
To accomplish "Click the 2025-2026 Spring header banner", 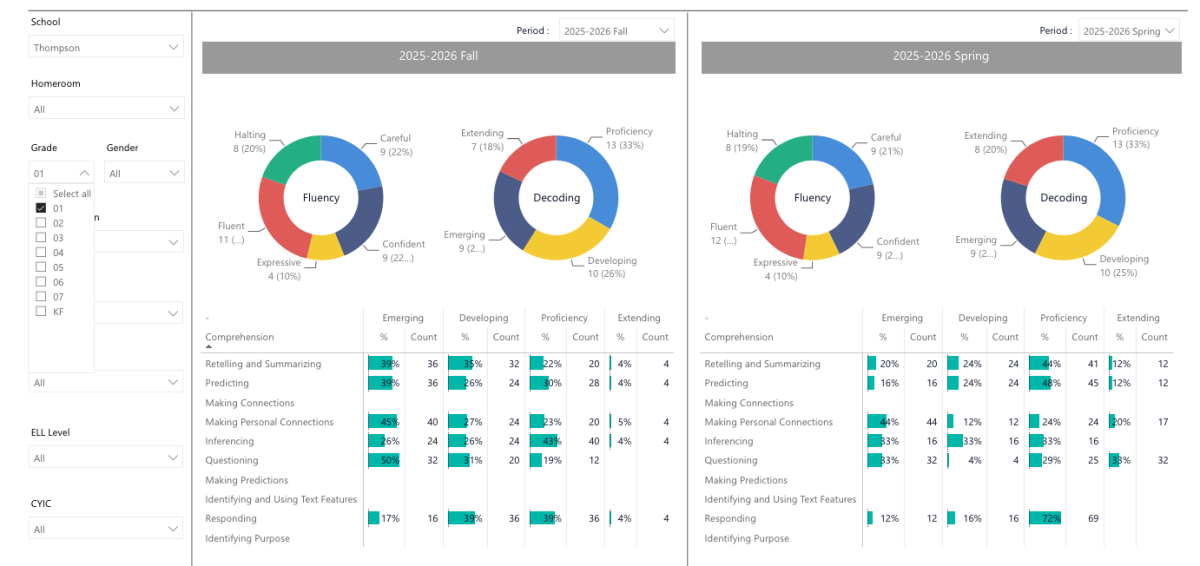I will click(x=940, y=56).
